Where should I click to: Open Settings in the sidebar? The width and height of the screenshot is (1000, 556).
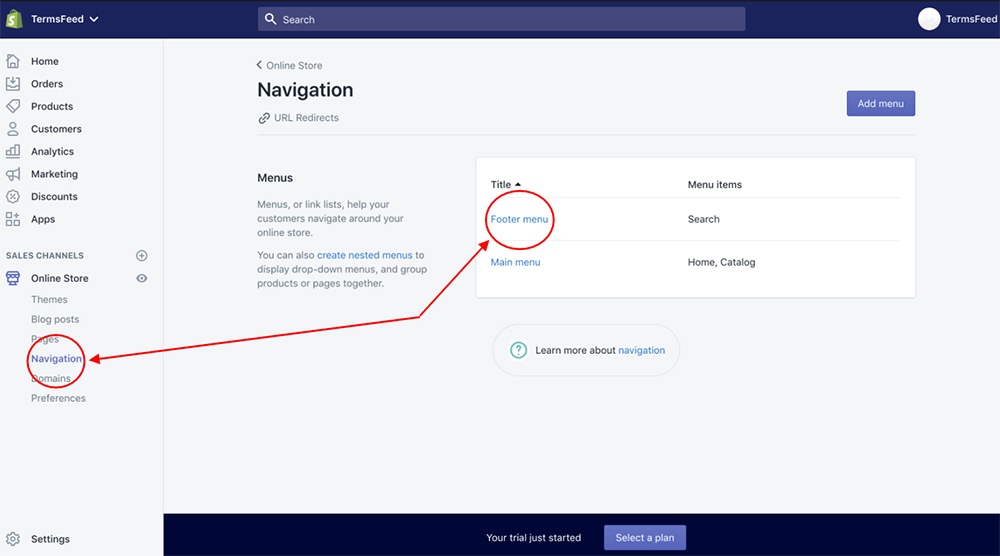50,539
